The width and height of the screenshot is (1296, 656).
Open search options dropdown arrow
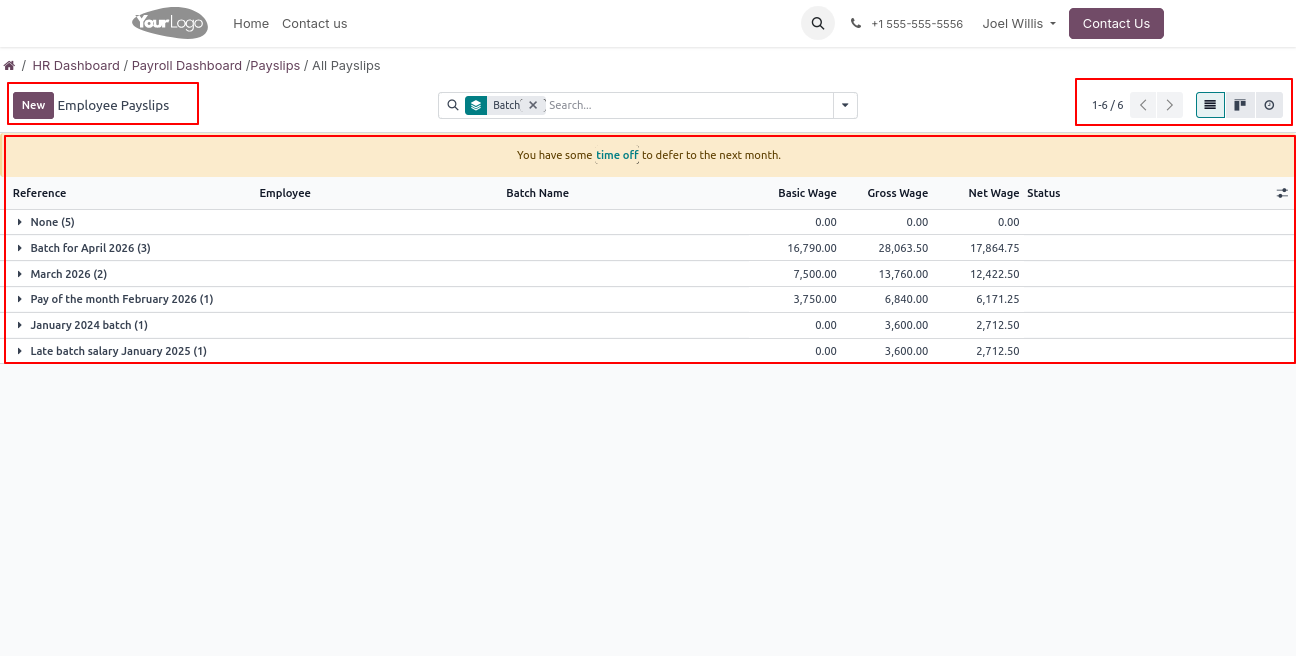845,105
